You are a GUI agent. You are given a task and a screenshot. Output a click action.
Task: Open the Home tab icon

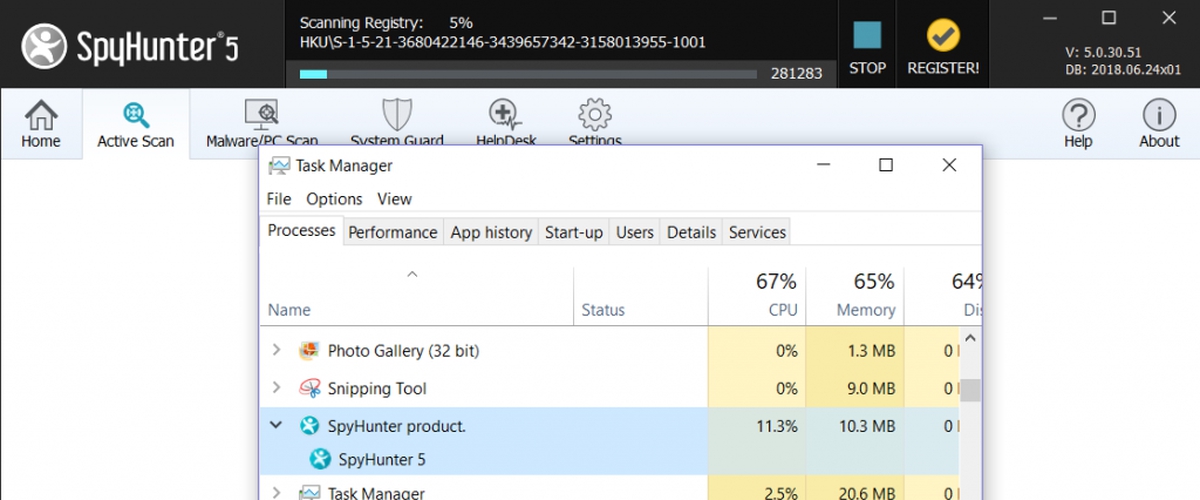pyautogui.click(x=41, y=114)
